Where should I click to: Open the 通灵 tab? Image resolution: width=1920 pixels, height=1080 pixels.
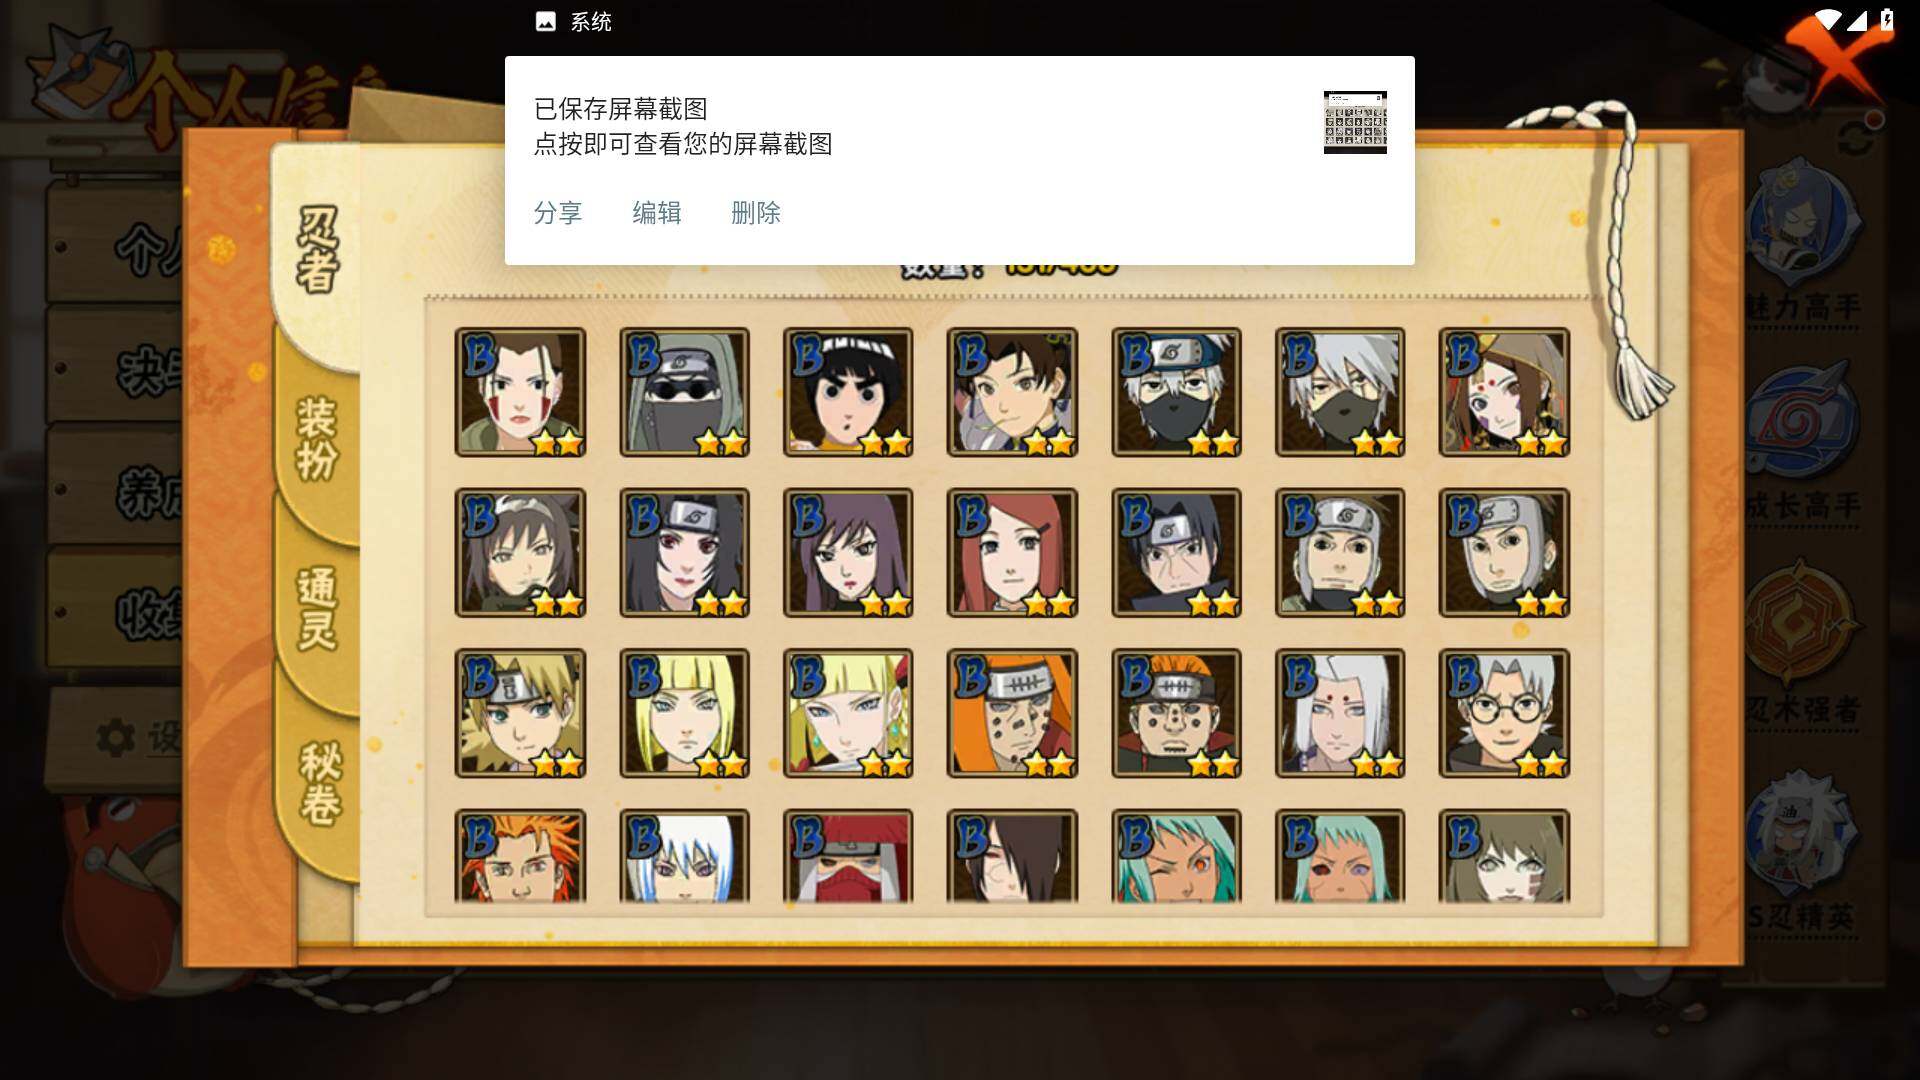[x=318, y=608]
